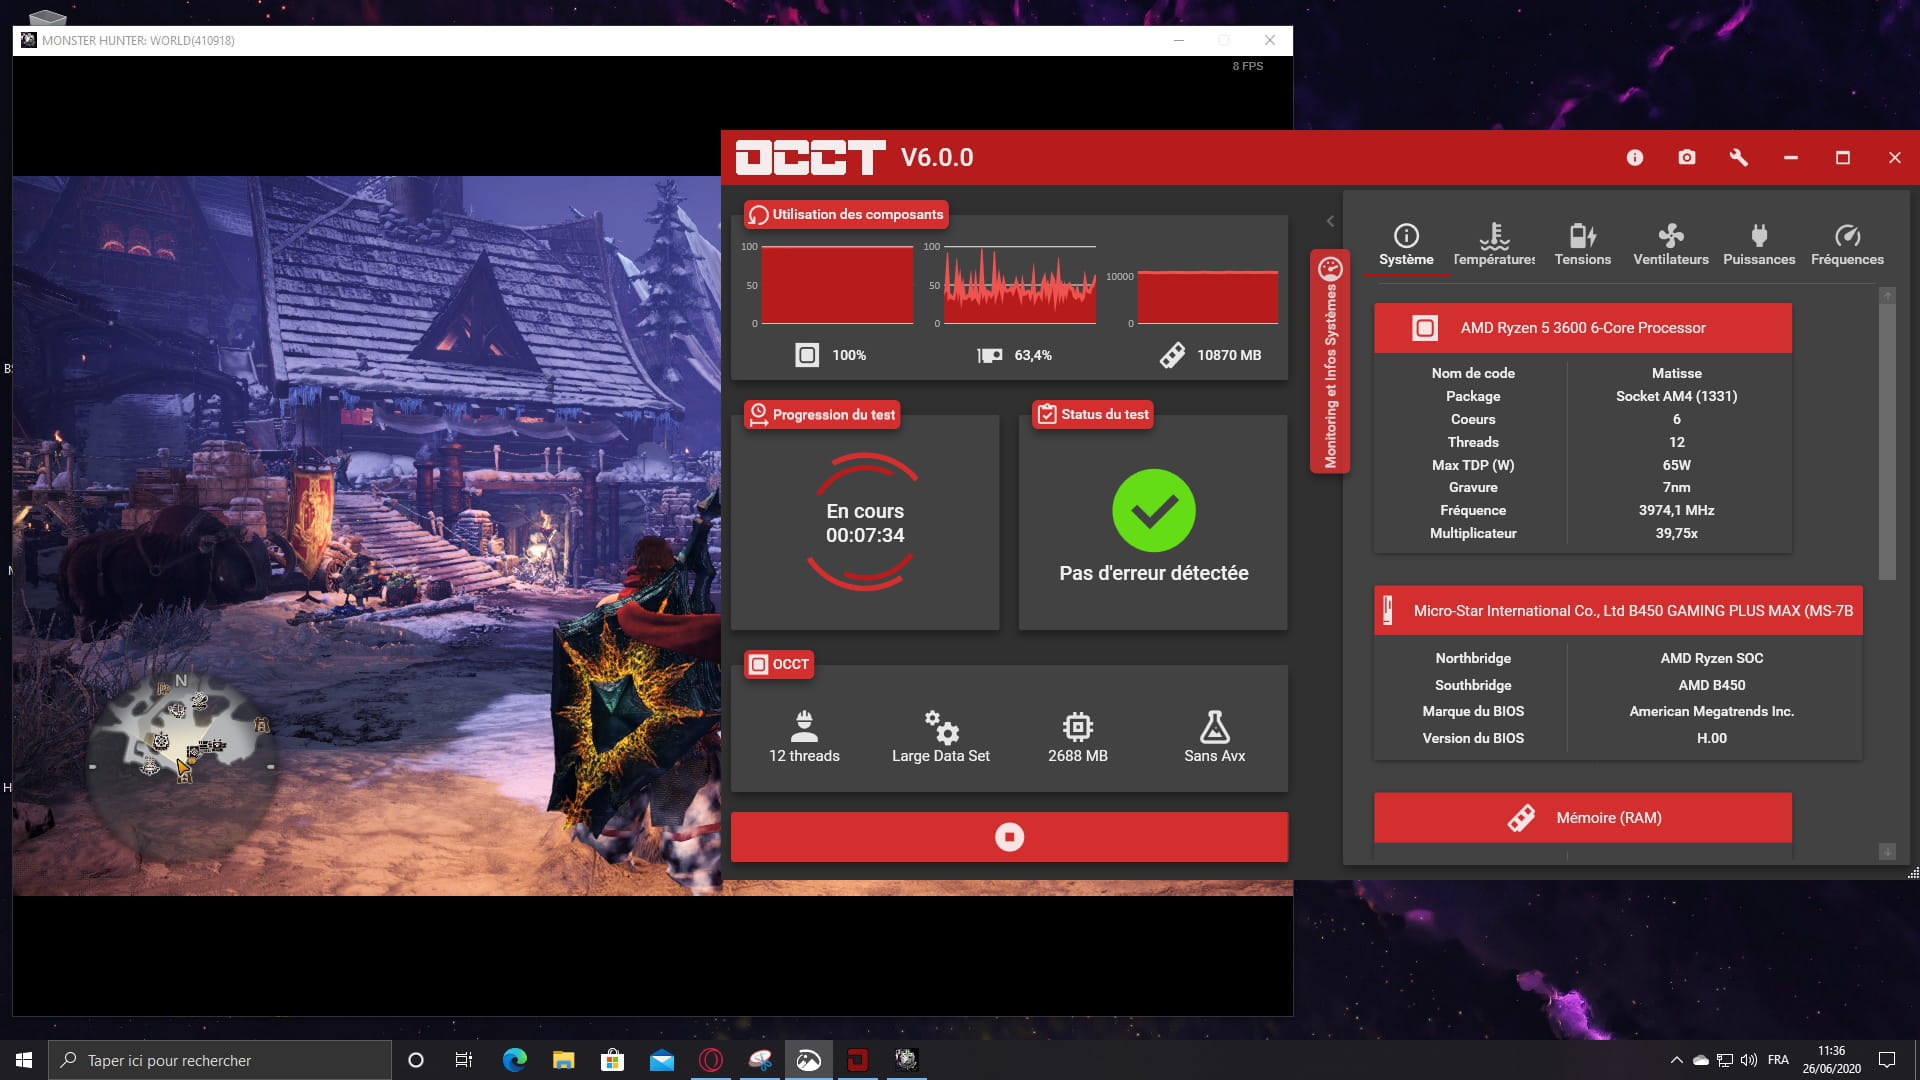Collapse the monitoring panel with the chevron arrow
The height and width of the screenshot is (1080, 1920).
pyautogui.click(x=1330, y=221)
